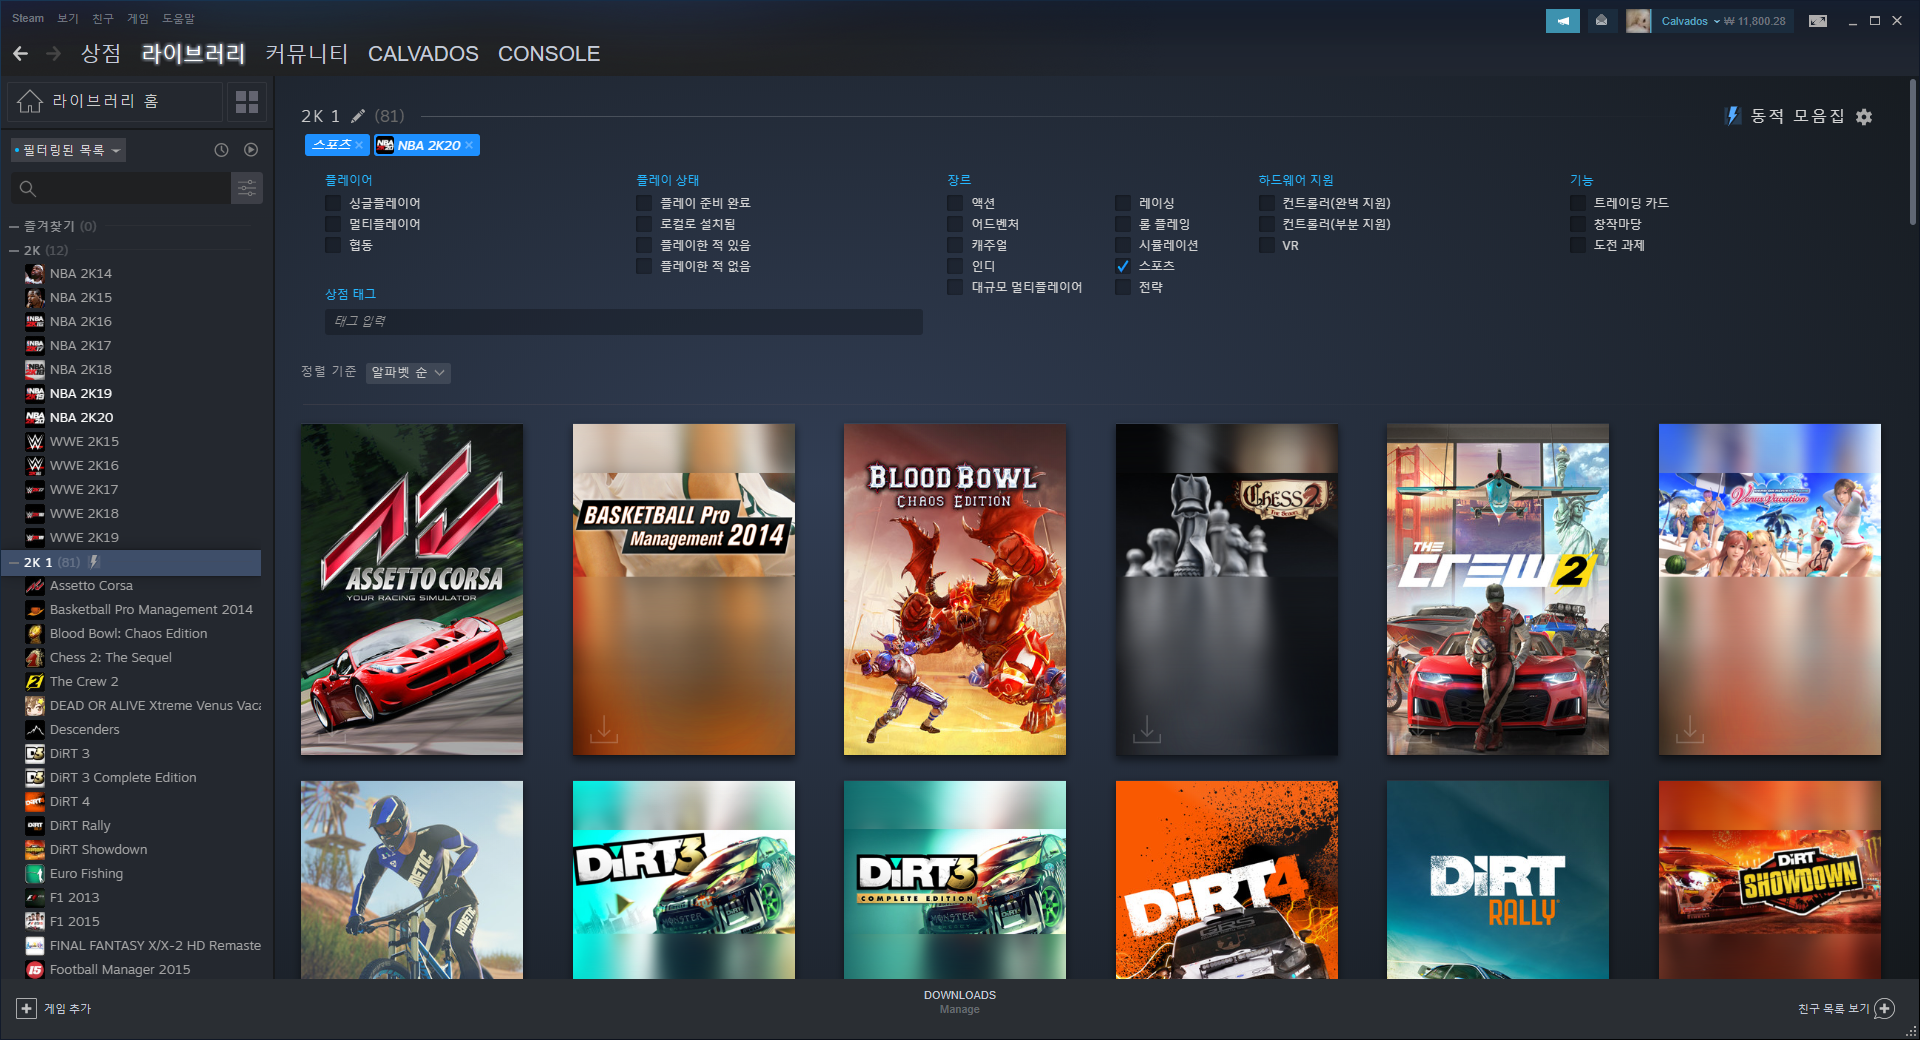Screen dimensions: 1920x1040
Task: Click the announcements megaphone icon
Action: (x=1563, y=20)
